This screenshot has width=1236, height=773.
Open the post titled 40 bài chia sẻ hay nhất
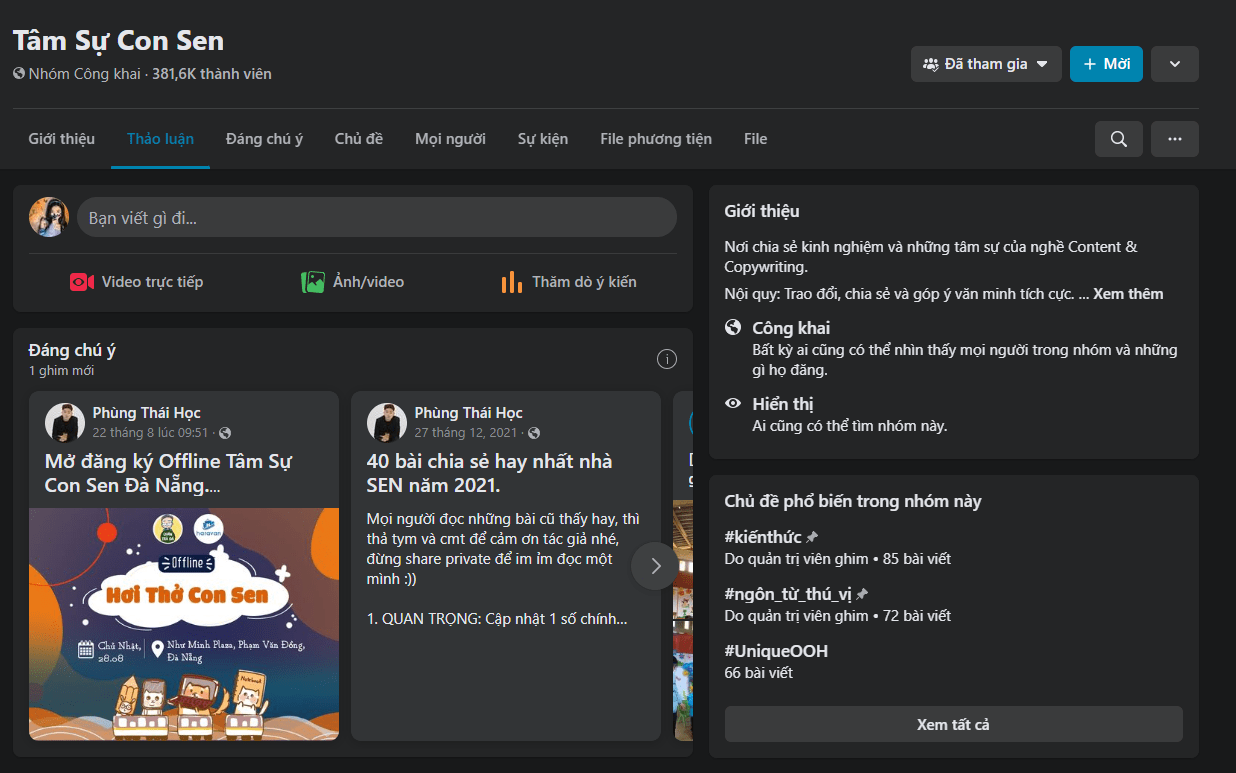(x=490, y=473)
